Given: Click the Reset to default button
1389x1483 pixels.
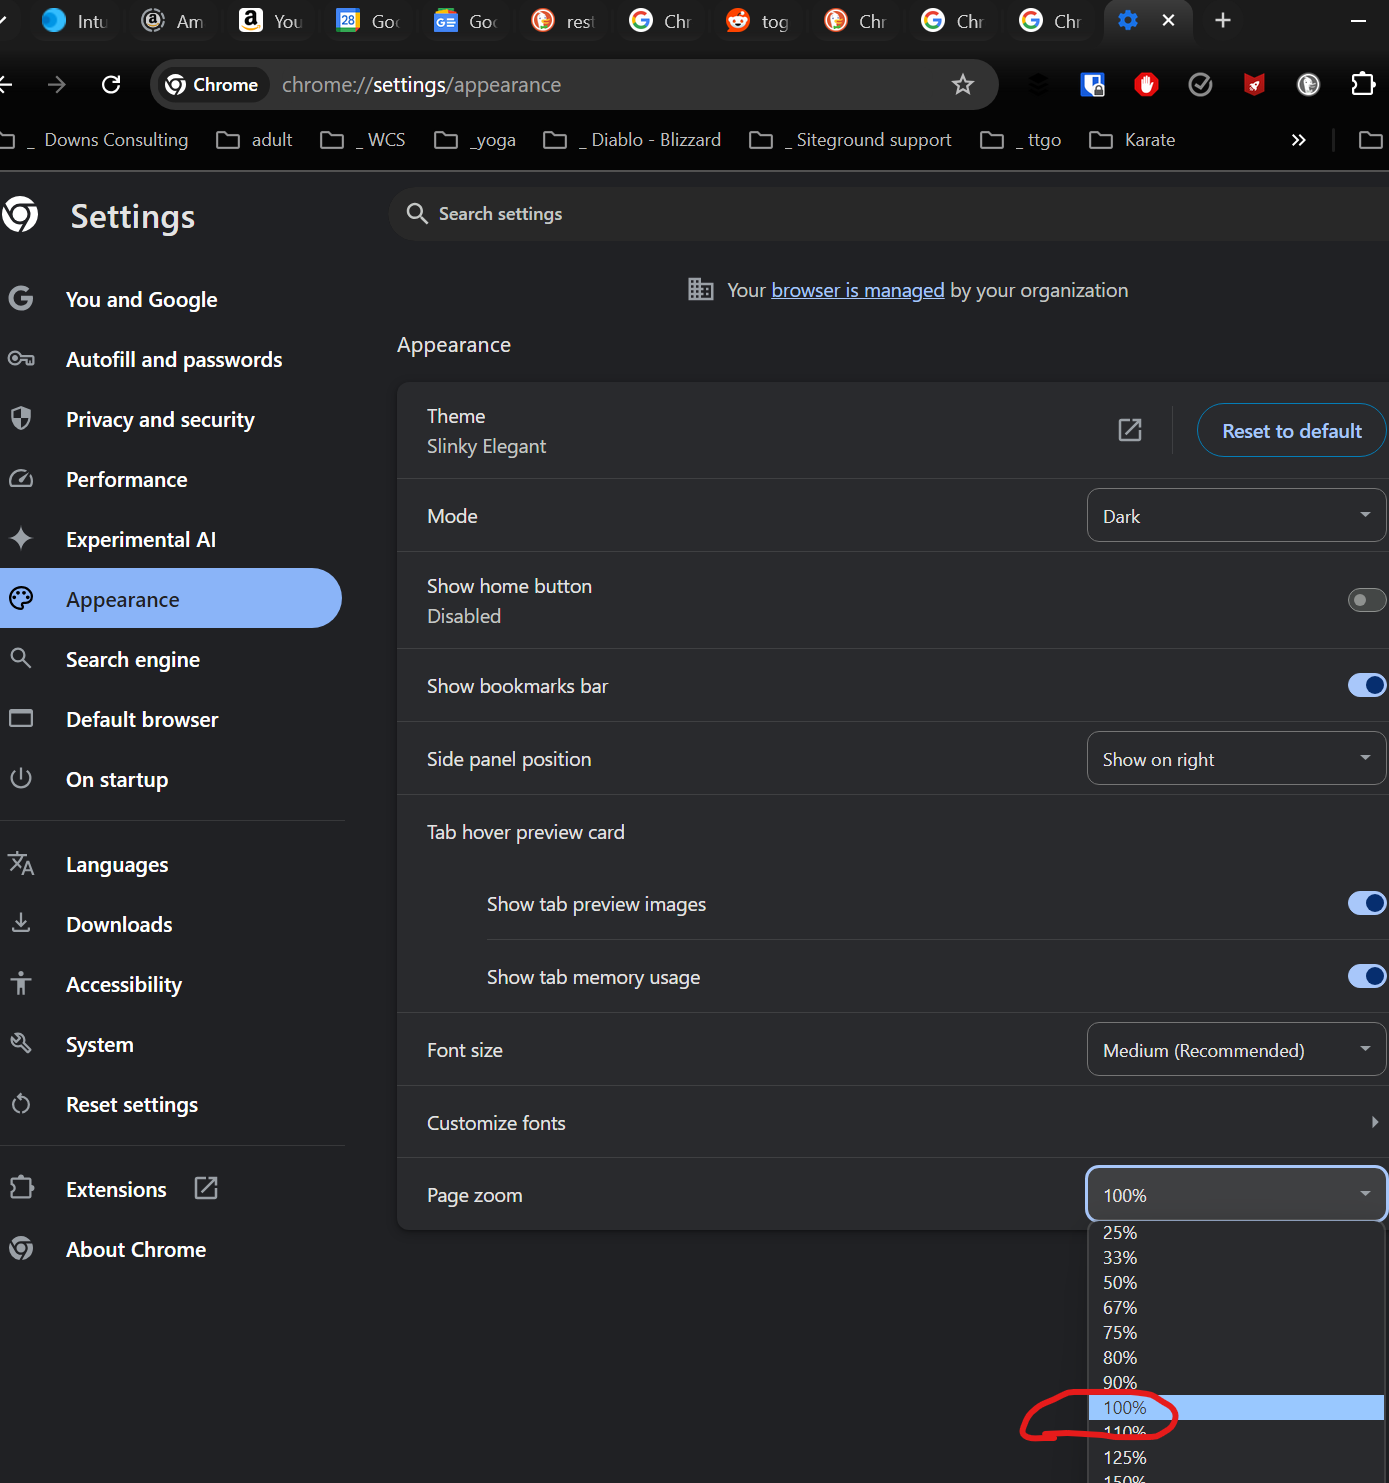Looking at the screenshot, I should (1291, 431).
